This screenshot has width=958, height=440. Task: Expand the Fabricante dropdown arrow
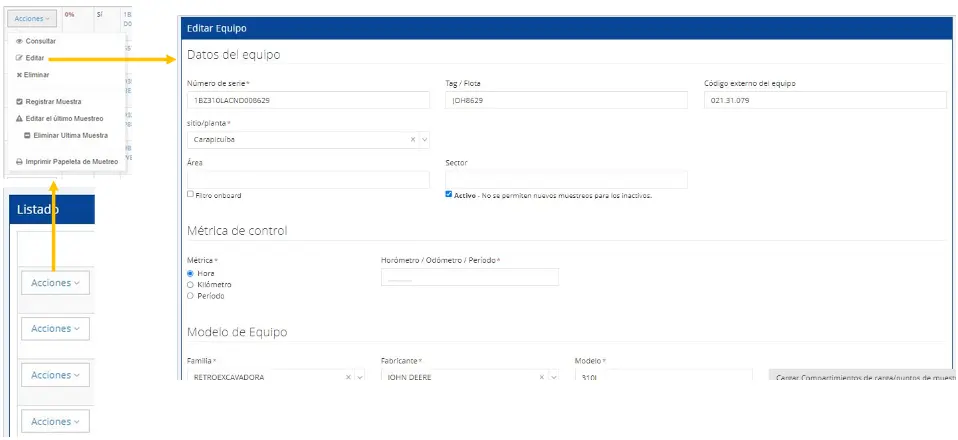[x=554, y=377]
